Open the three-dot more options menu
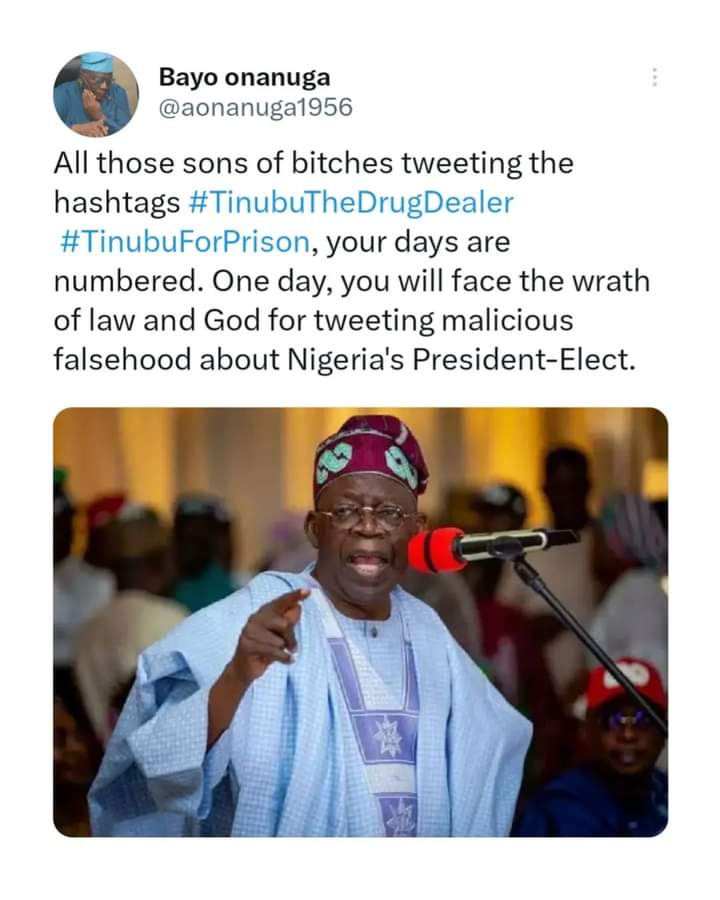The height and width of the screenshot is (900, 720). 654,77
